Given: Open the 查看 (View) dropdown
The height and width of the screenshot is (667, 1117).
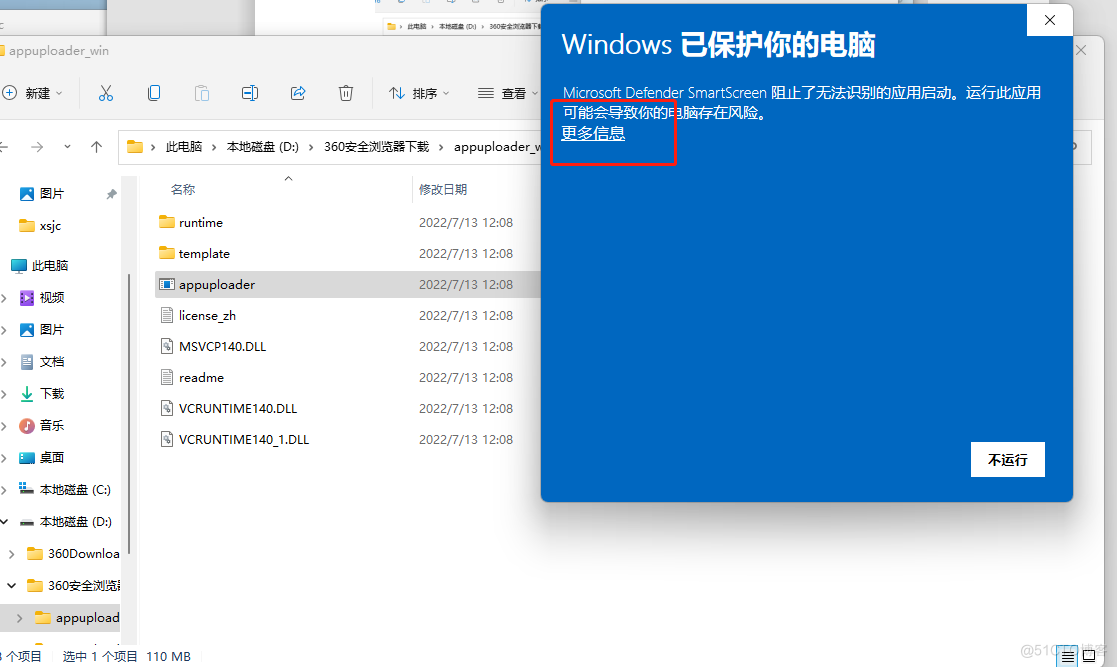Looking at the screenshot, I should (x=507, y=93).
